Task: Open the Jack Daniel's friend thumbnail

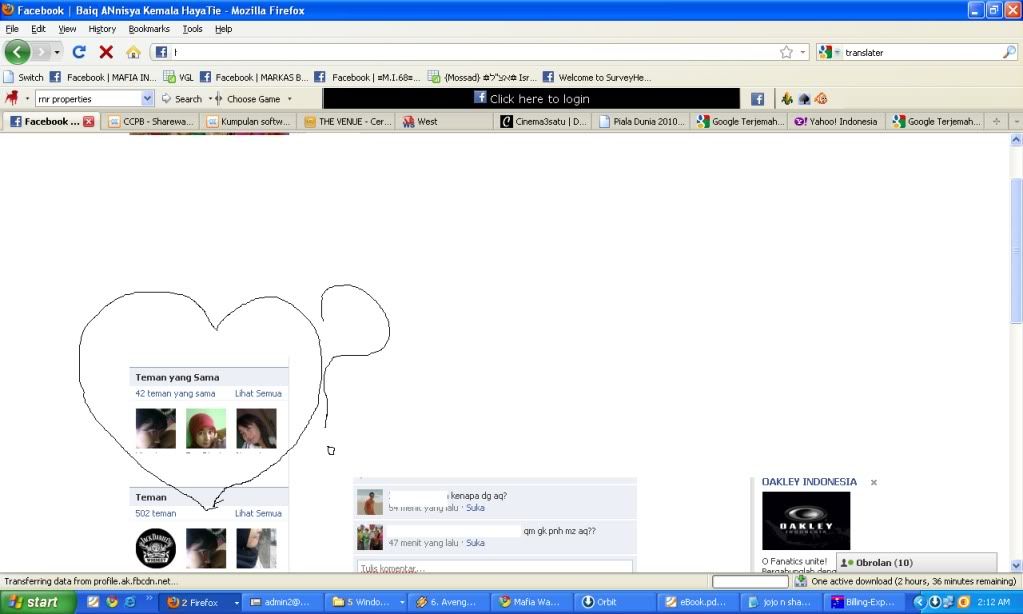Action: 155,548
